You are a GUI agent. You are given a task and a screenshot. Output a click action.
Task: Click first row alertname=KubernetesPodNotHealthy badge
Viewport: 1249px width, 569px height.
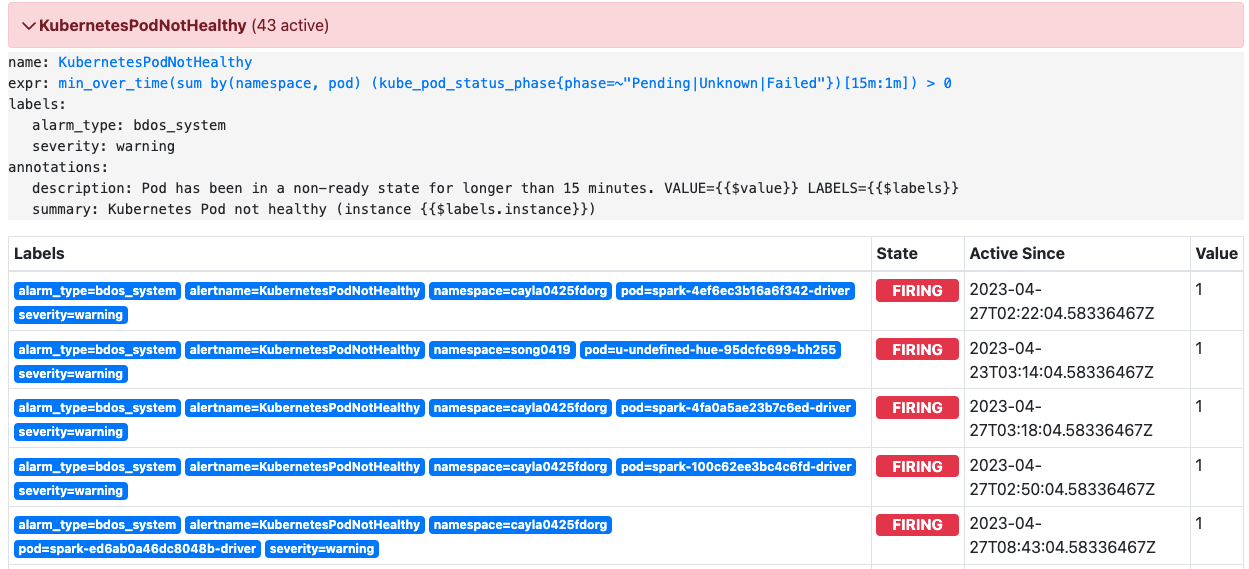pyautogui.click(x=305, y=291)
